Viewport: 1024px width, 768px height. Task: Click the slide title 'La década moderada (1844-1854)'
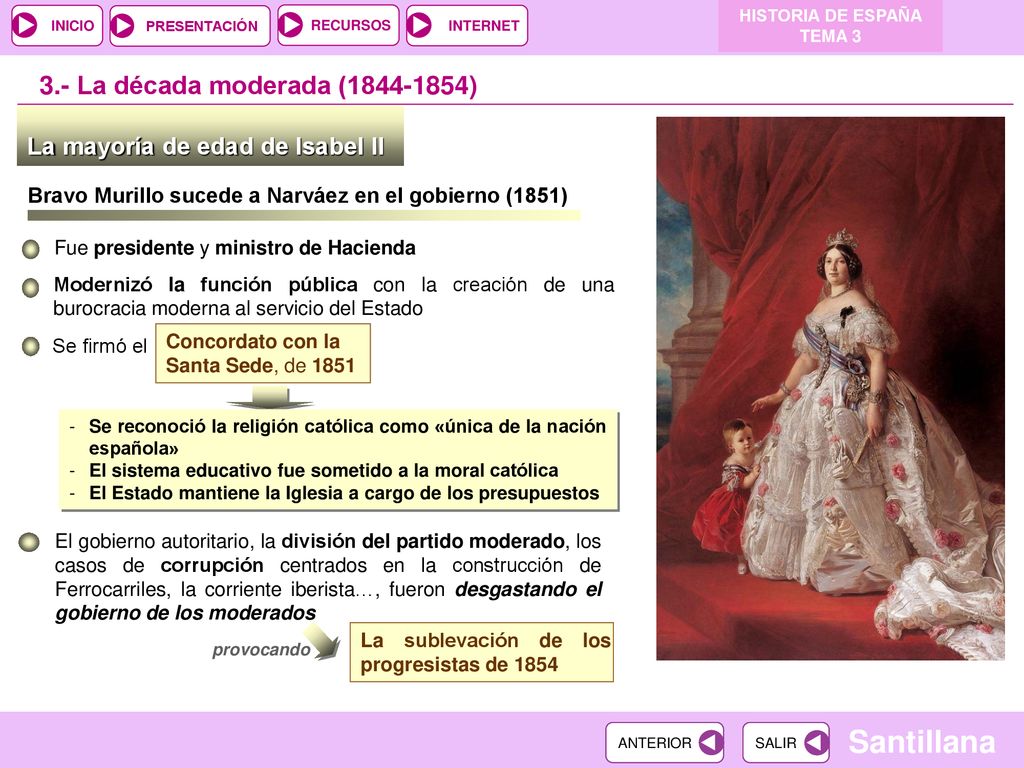click(258, 86)
